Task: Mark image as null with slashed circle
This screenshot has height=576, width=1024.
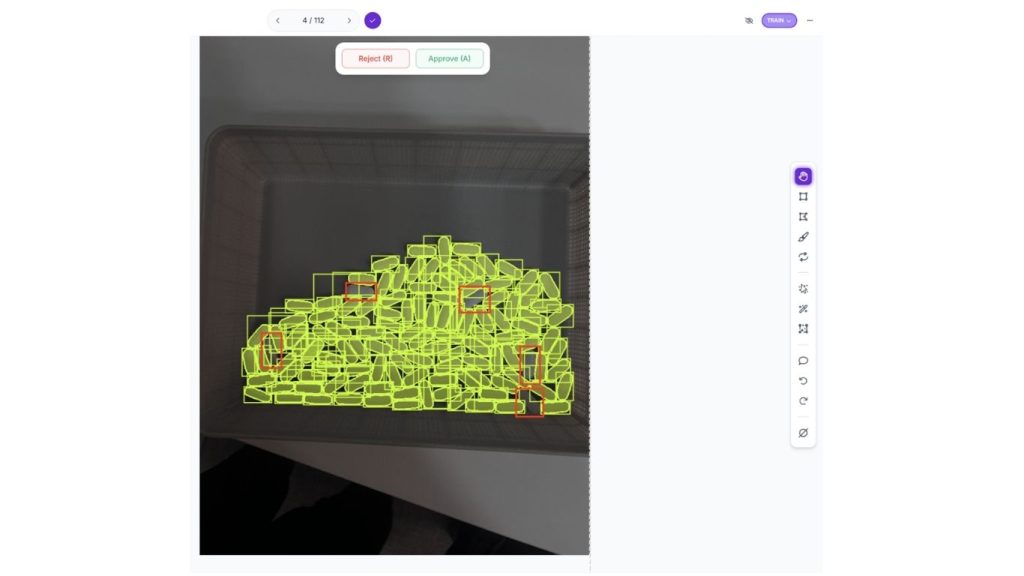Action: point(803,433)
